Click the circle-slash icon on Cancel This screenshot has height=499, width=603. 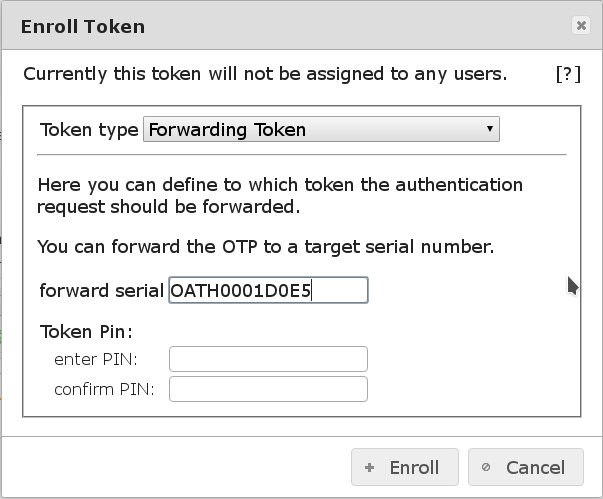[487, 467]
